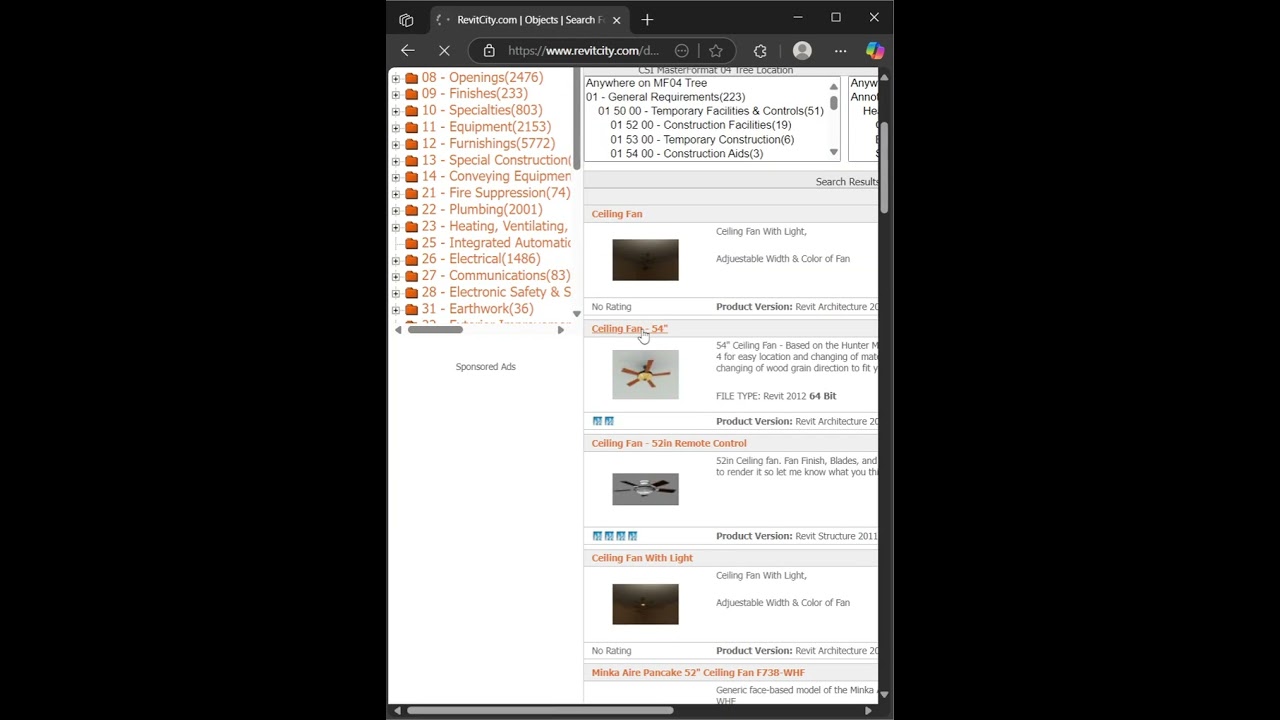Click the 25 - Integrated Automation folder icon
Viewport: 1280px width, 720px height.
411,243
